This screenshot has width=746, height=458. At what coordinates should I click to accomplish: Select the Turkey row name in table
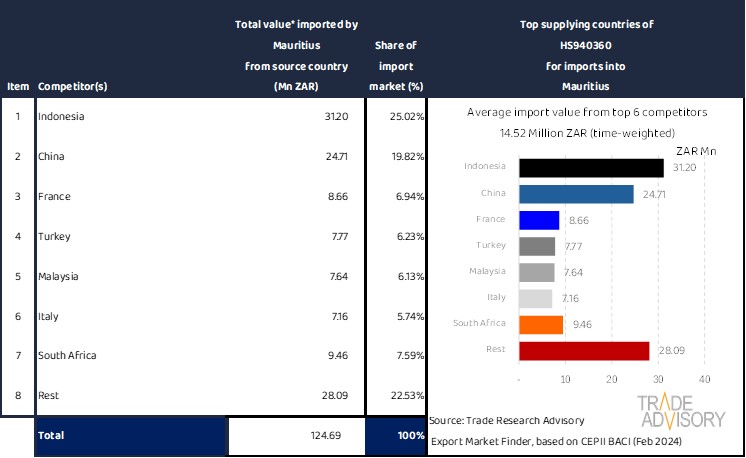tap(54, 236)
